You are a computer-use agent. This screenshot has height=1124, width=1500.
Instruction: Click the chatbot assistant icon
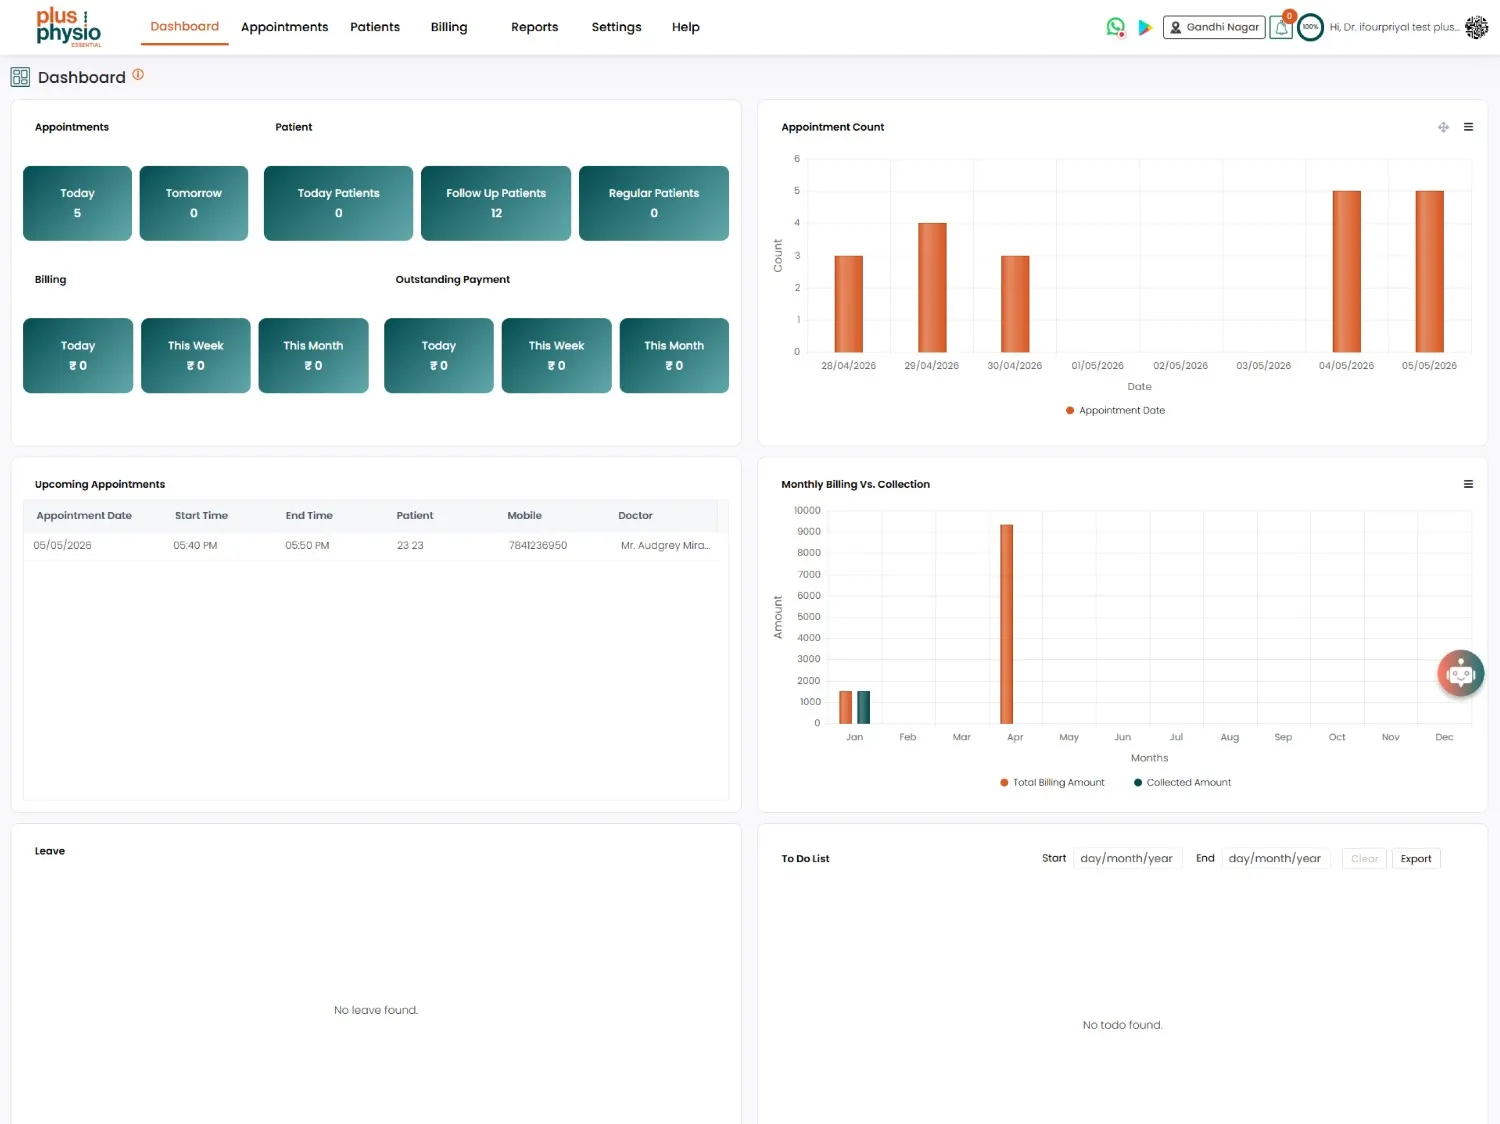(1461, 674)
